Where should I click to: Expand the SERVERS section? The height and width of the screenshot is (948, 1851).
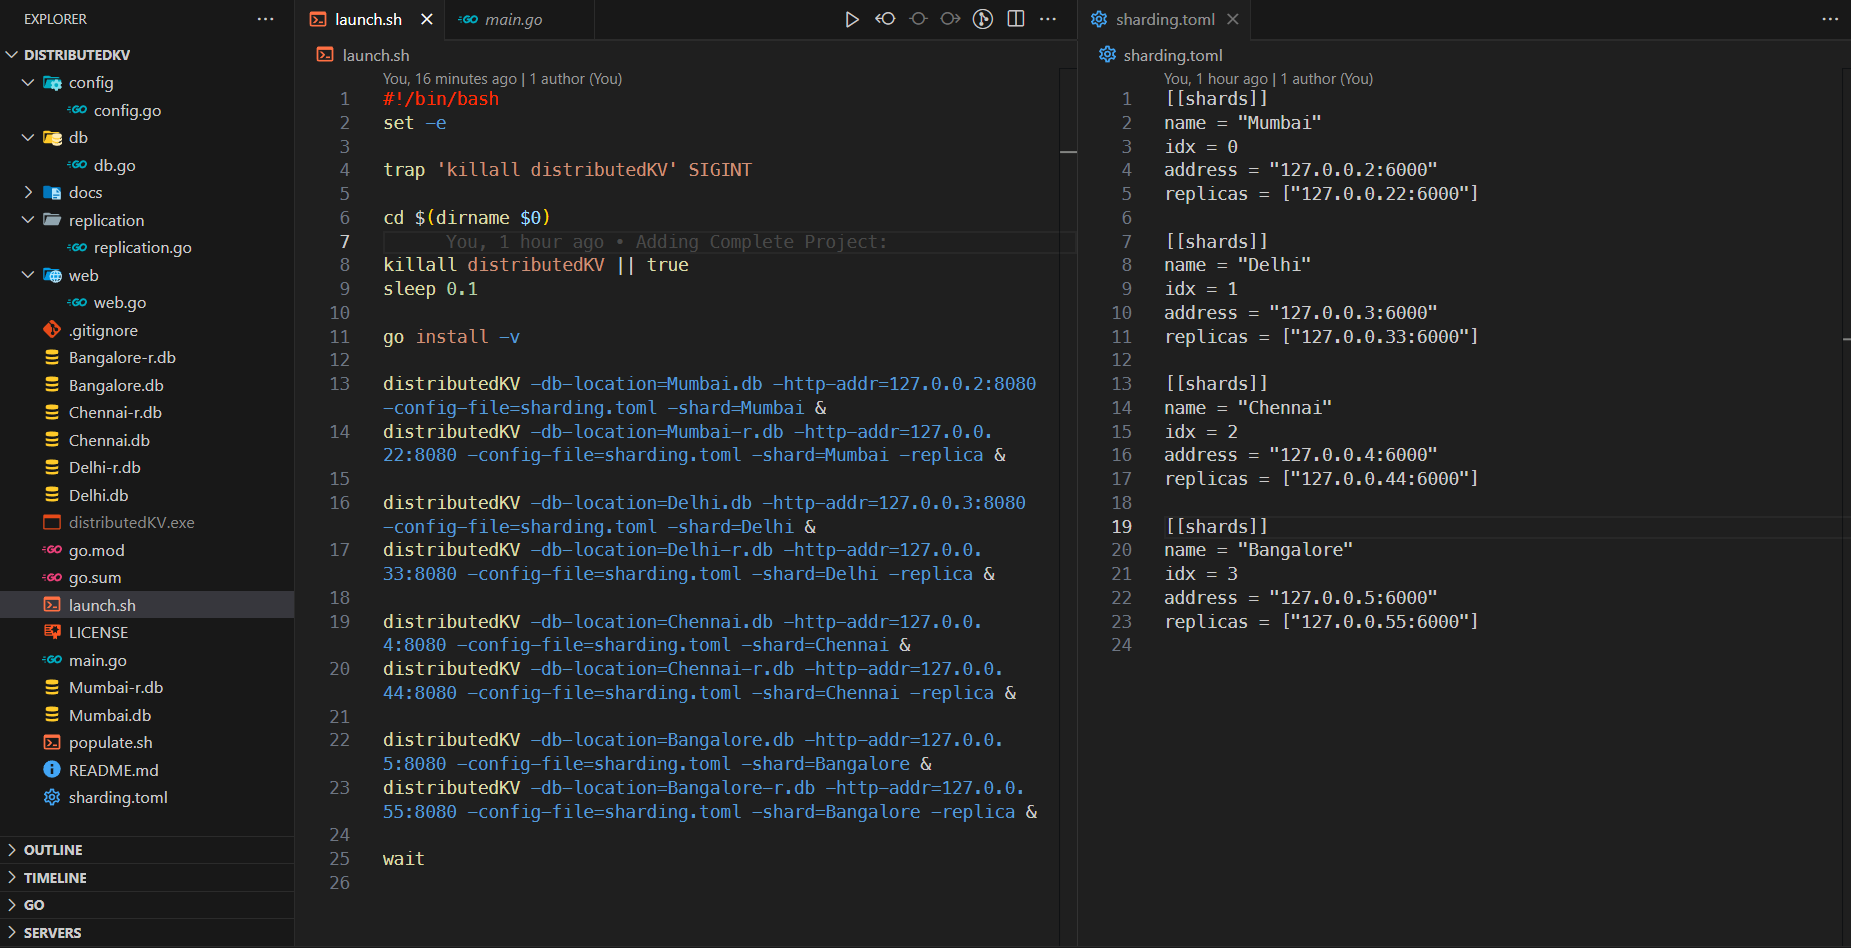tap(147, 932)
